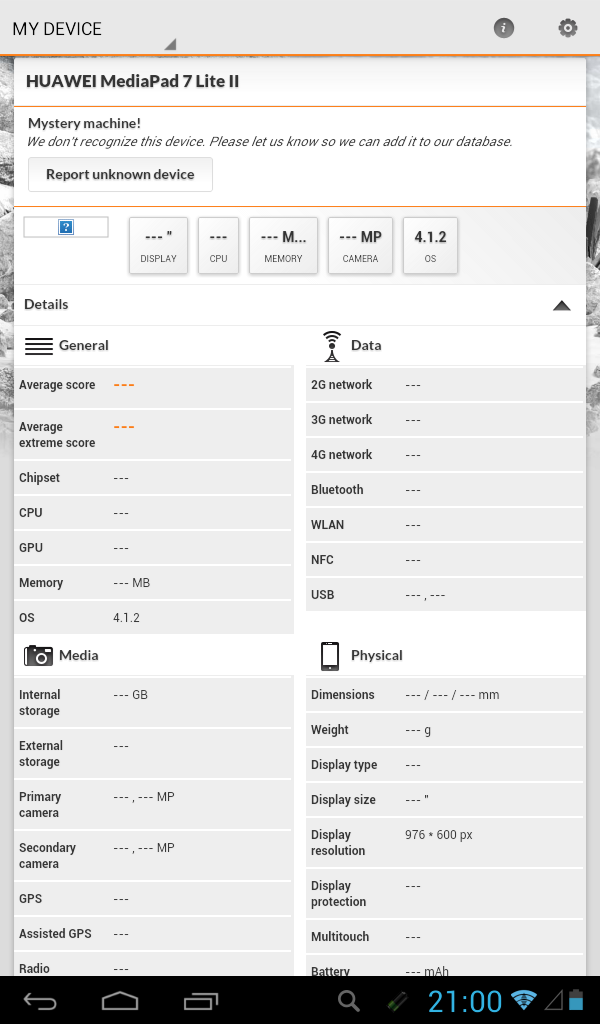Tap the USB debugging status icon

coord(397,1000)
